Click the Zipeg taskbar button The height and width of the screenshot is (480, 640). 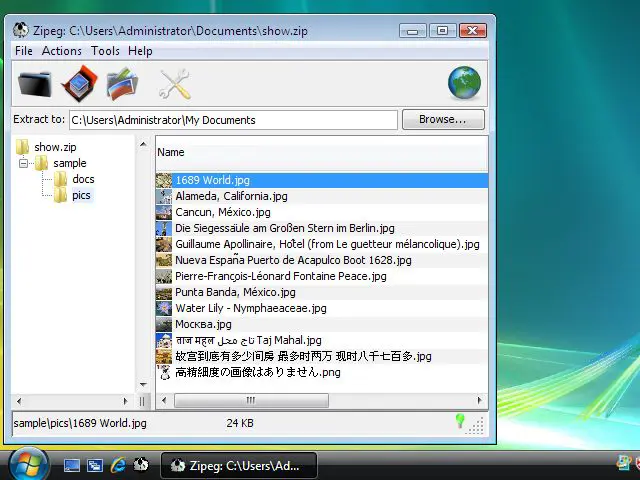239,466
